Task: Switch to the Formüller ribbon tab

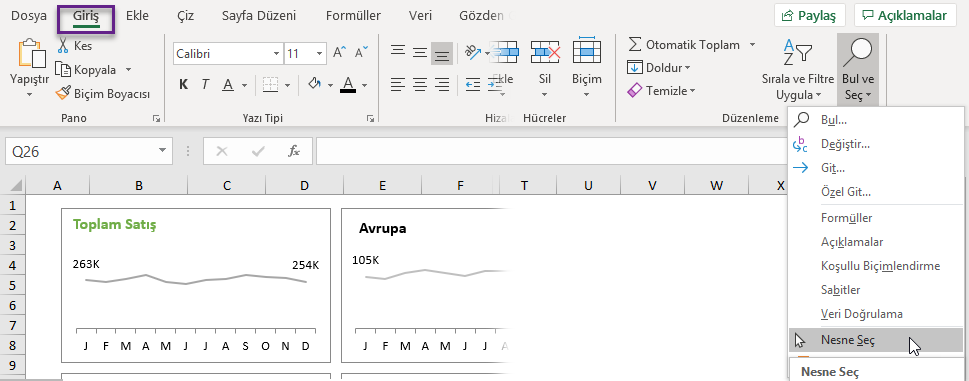Action: coord(353,15)
